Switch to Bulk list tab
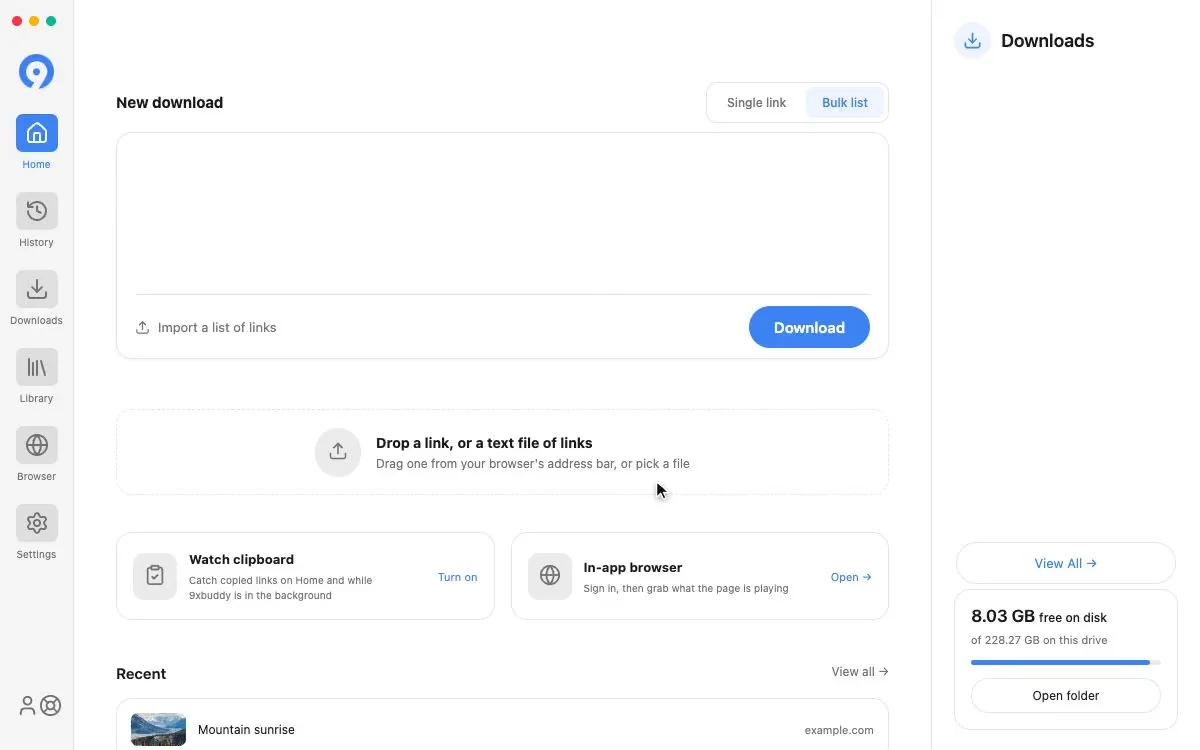The height and width of the screenshot is (750, 1200). pyautogui.click(x=845, y=103)
